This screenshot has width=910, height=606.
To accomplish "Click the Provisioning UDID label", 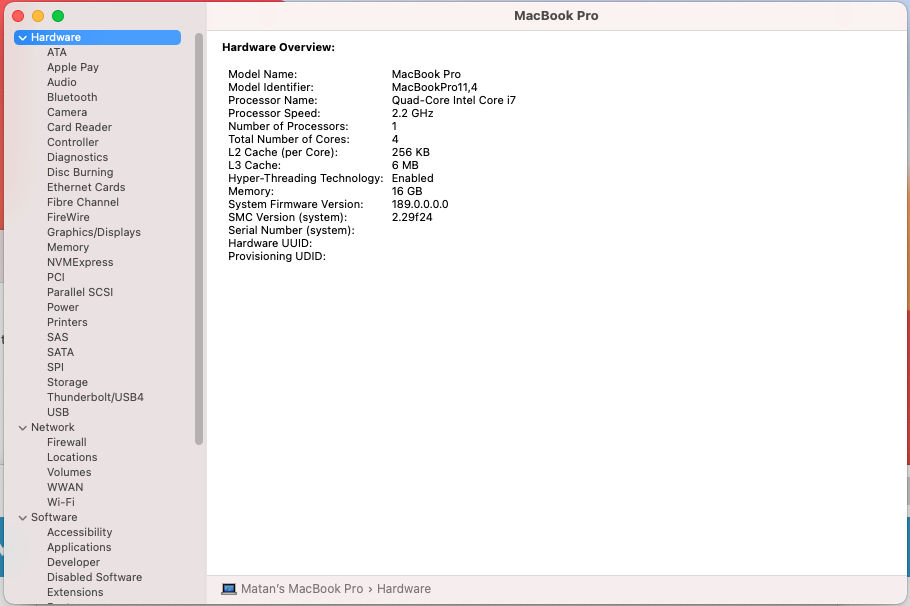I will click(x=277, y=257).
